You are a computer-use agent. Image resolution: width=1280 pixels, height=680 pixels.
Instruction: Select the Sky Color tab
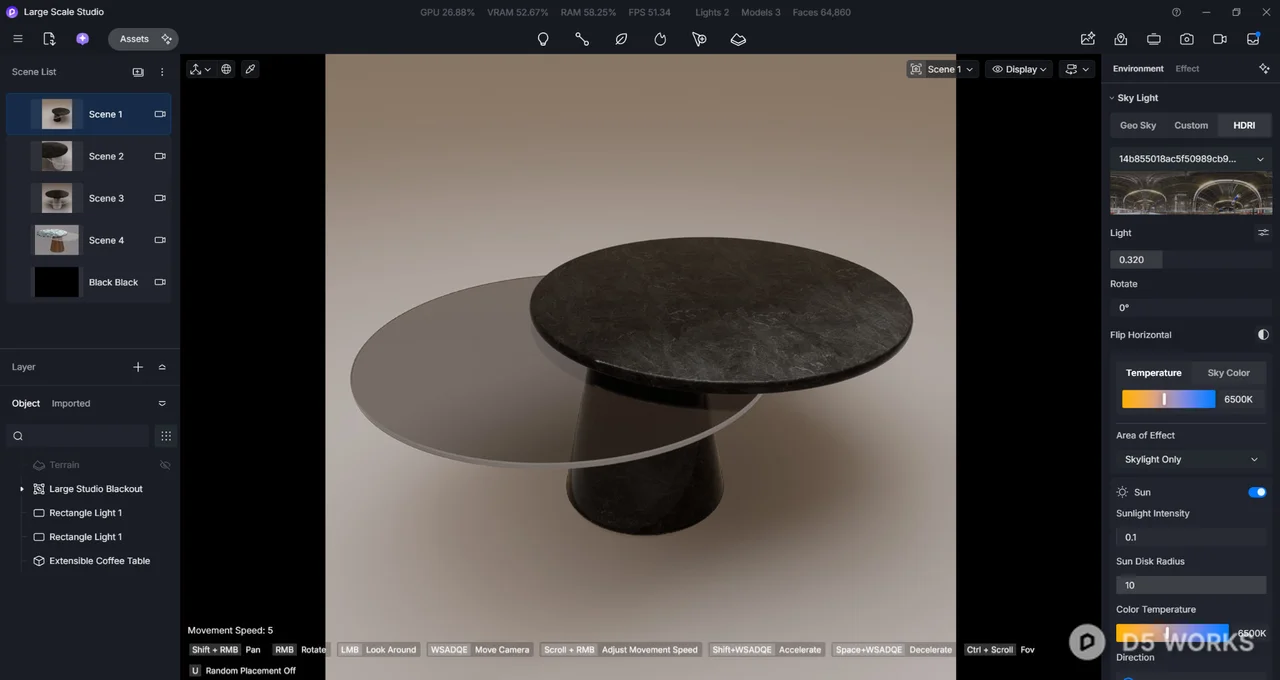1228,373
